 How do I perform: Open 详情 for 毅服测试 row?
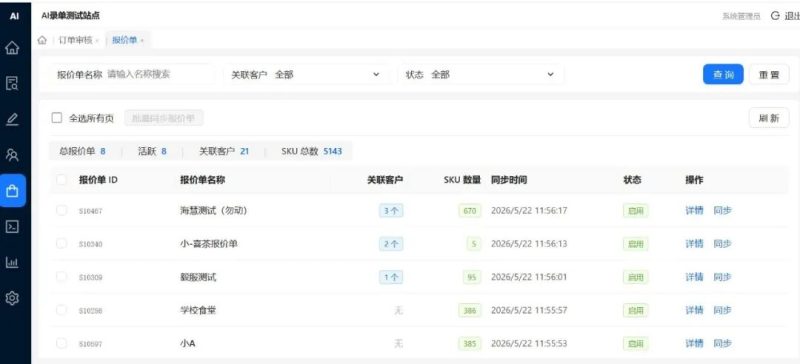pyautogui.click(x=694, y=277)
